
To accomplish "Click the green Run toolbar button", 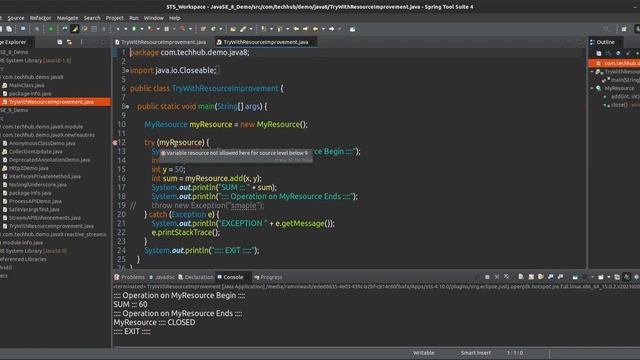I will [x=134, y=29].
